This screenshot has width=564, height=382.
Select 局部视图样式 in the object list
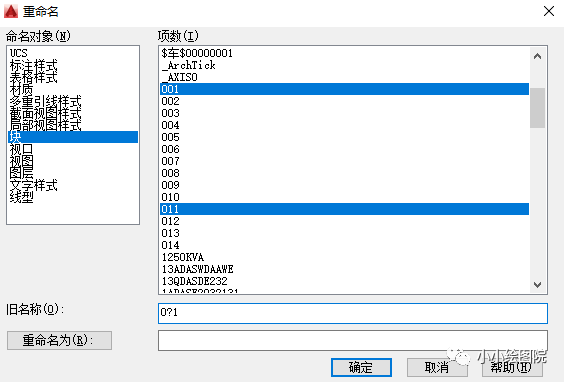[x=73, y=125]
